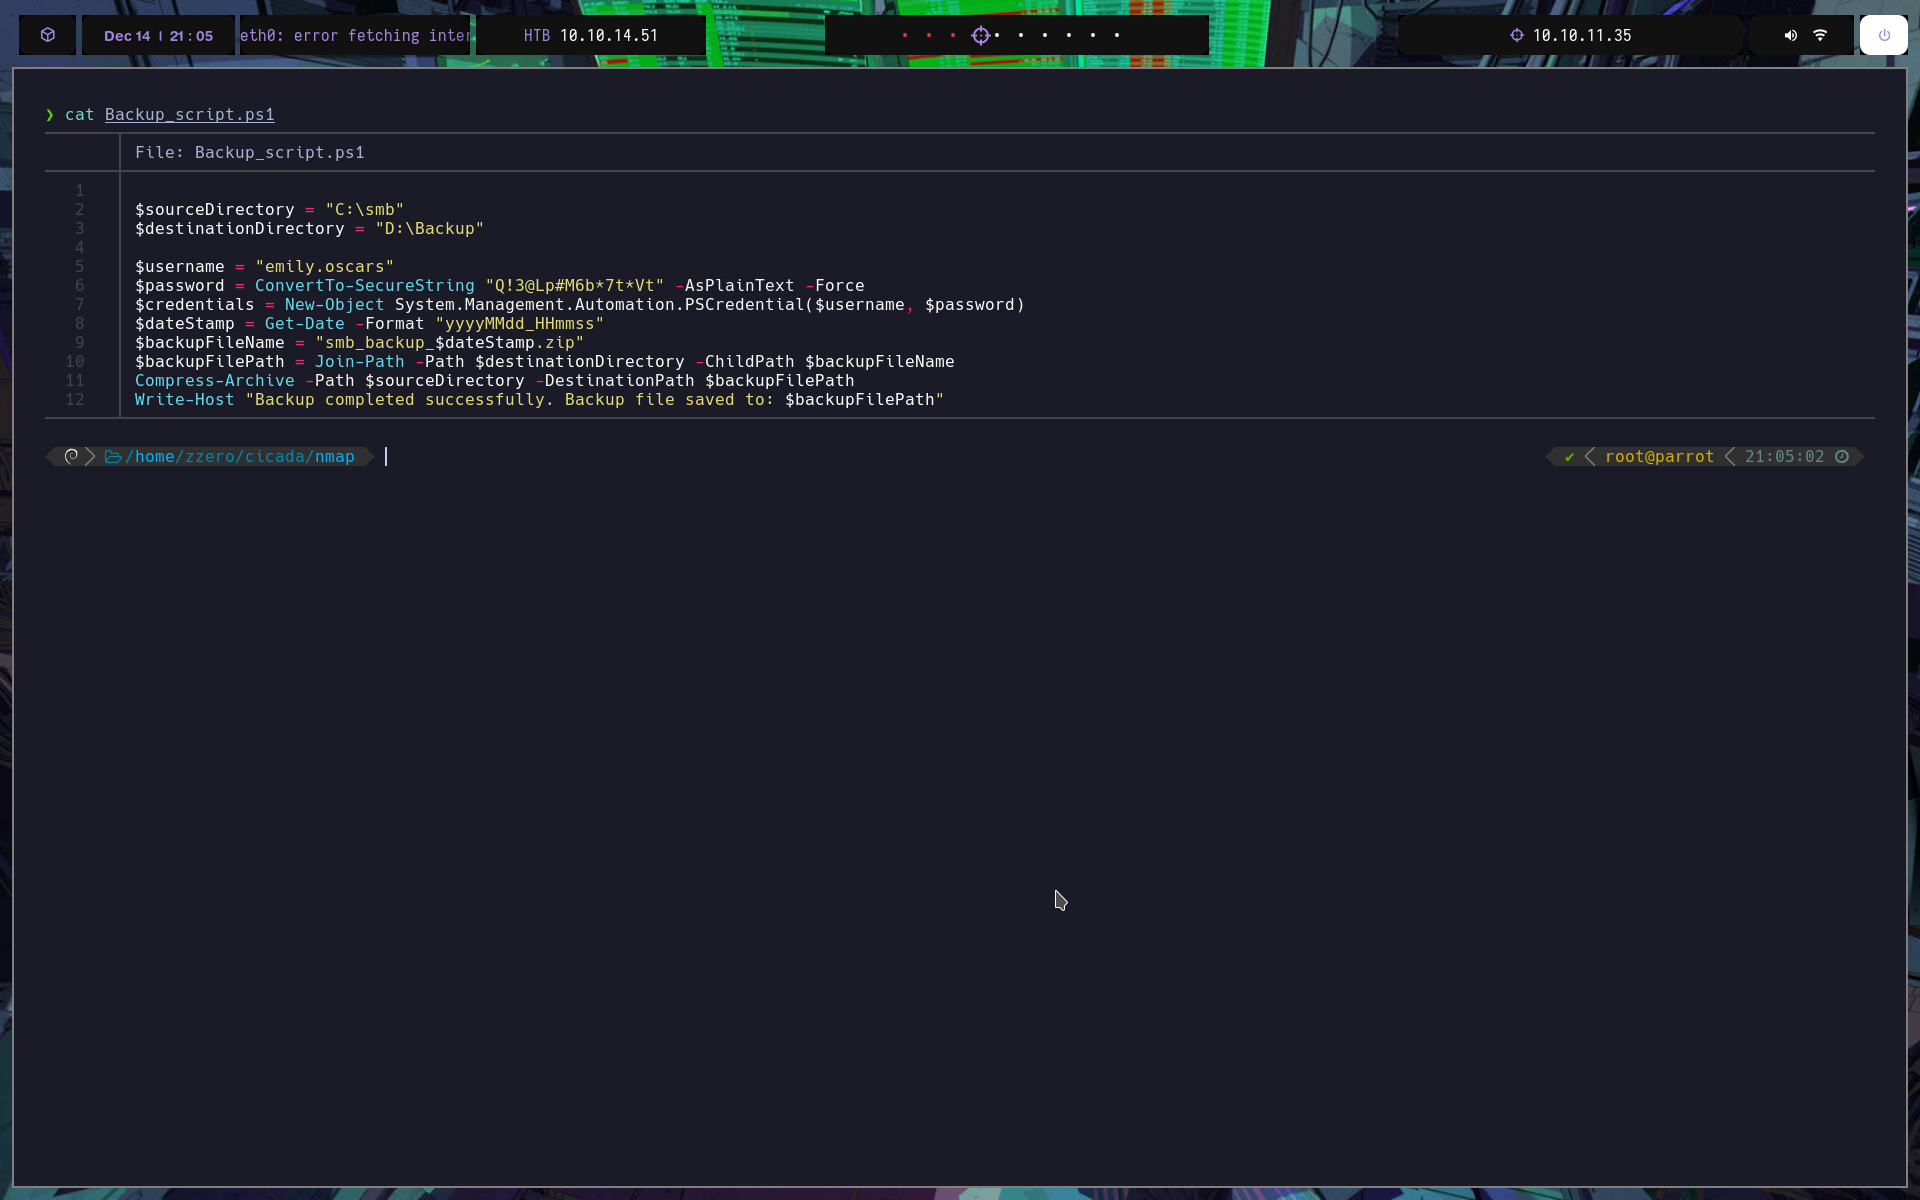Click the "D:\Backup" string
This screenshot has width=1920, height=1200.
click(x=430, y=229)
